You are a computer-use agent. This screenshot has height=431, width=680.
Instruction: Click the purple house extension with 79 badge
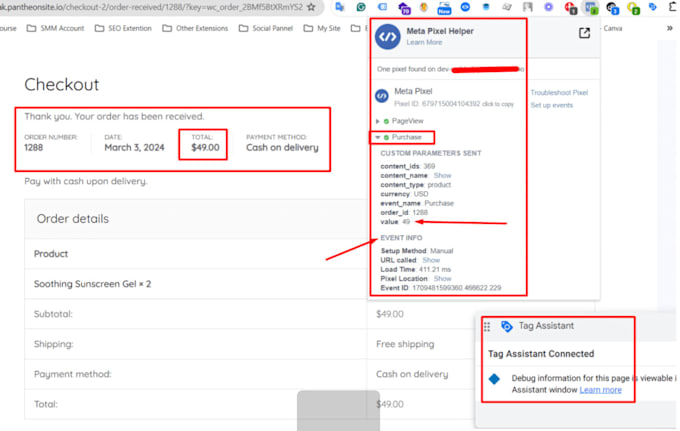click(x=403, y=8)
